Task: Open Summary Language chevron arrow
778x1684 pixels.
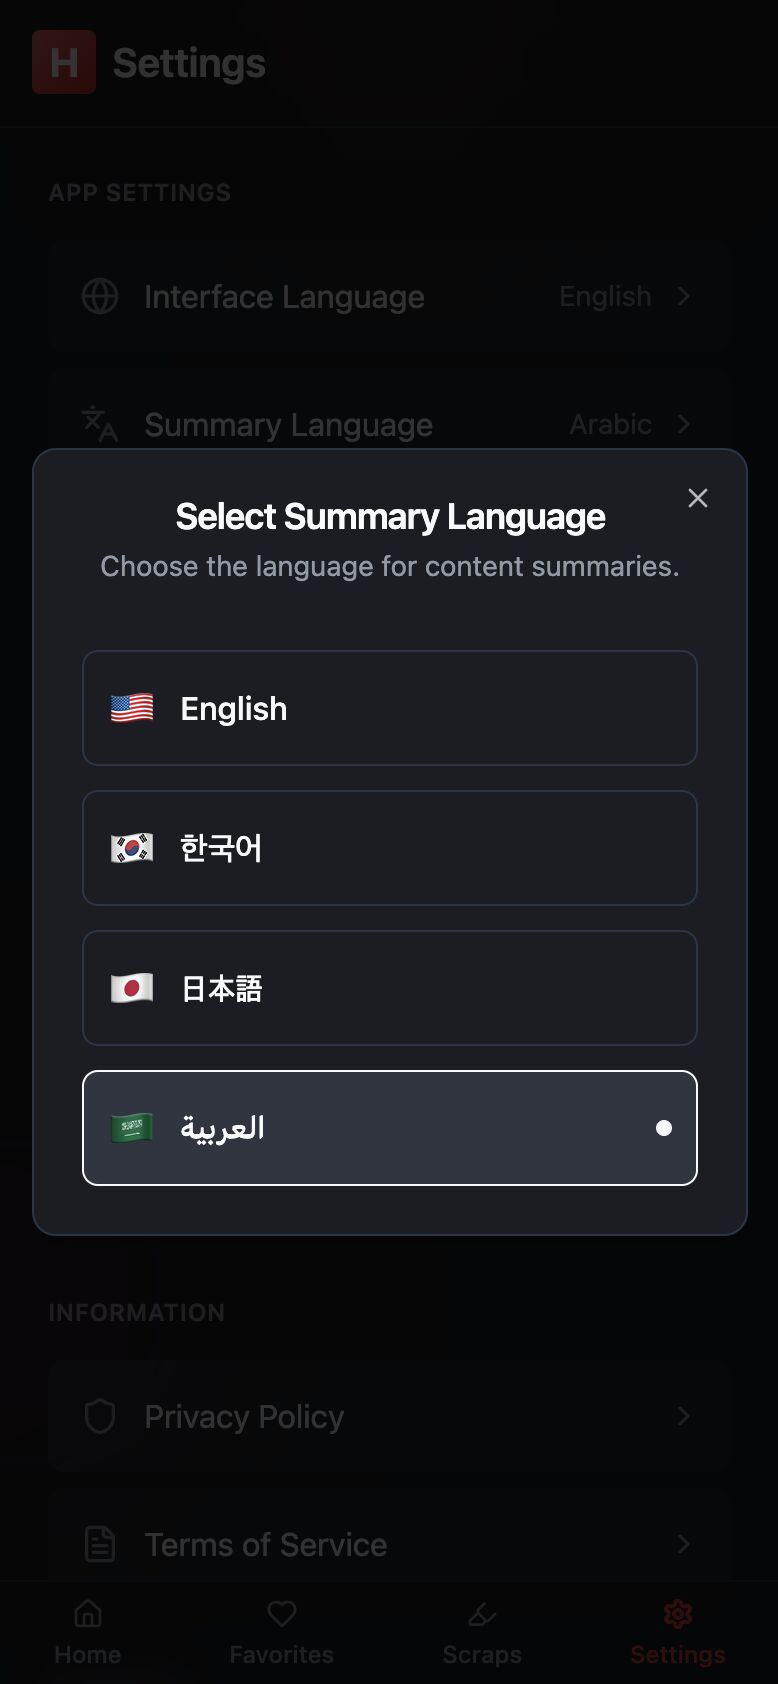Action: point(684,424)
